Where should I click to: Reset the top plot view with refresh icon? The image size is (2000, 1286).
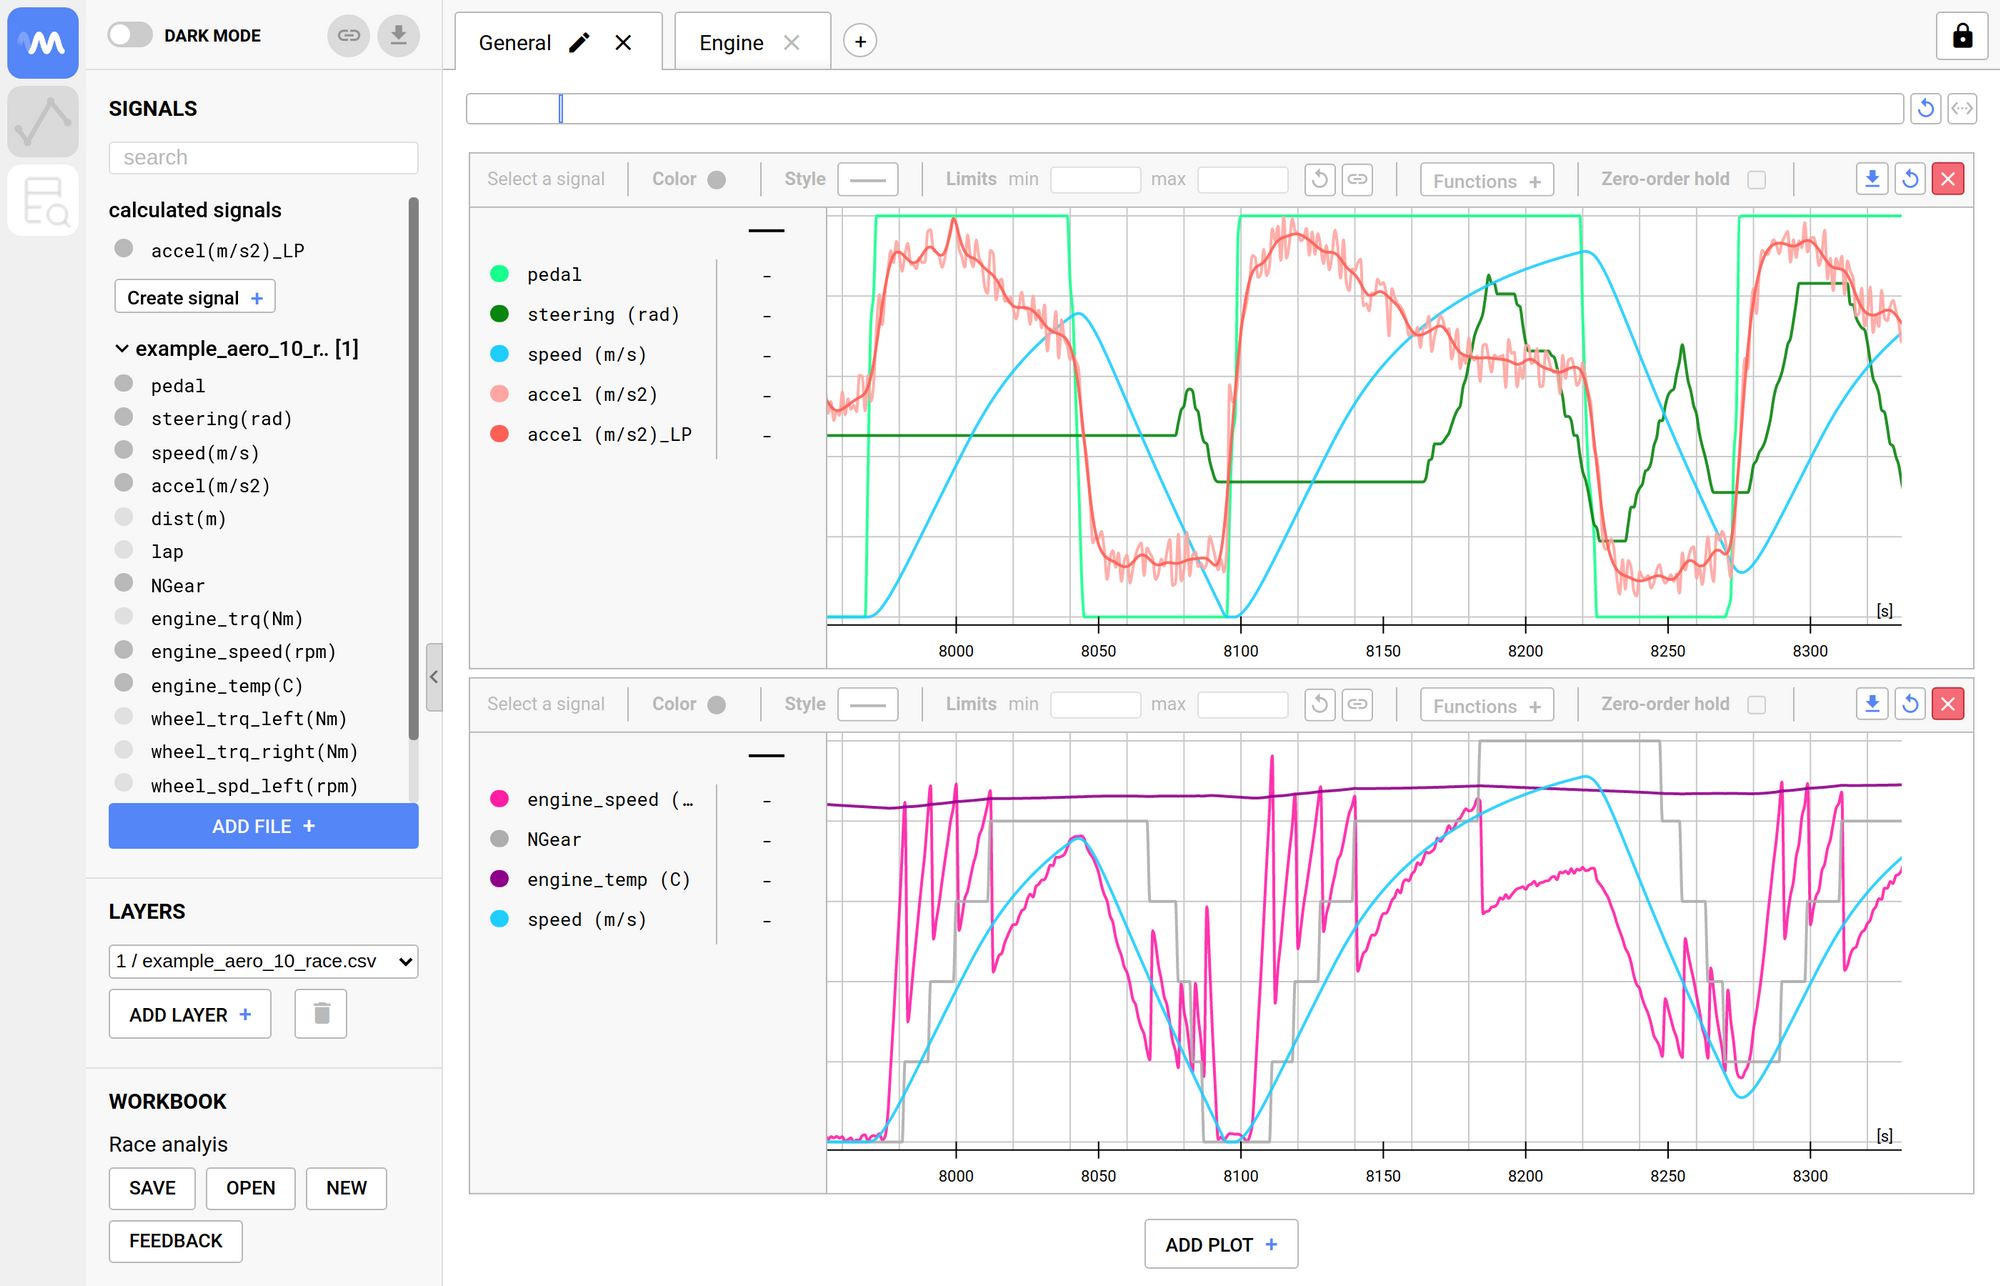1910,178
